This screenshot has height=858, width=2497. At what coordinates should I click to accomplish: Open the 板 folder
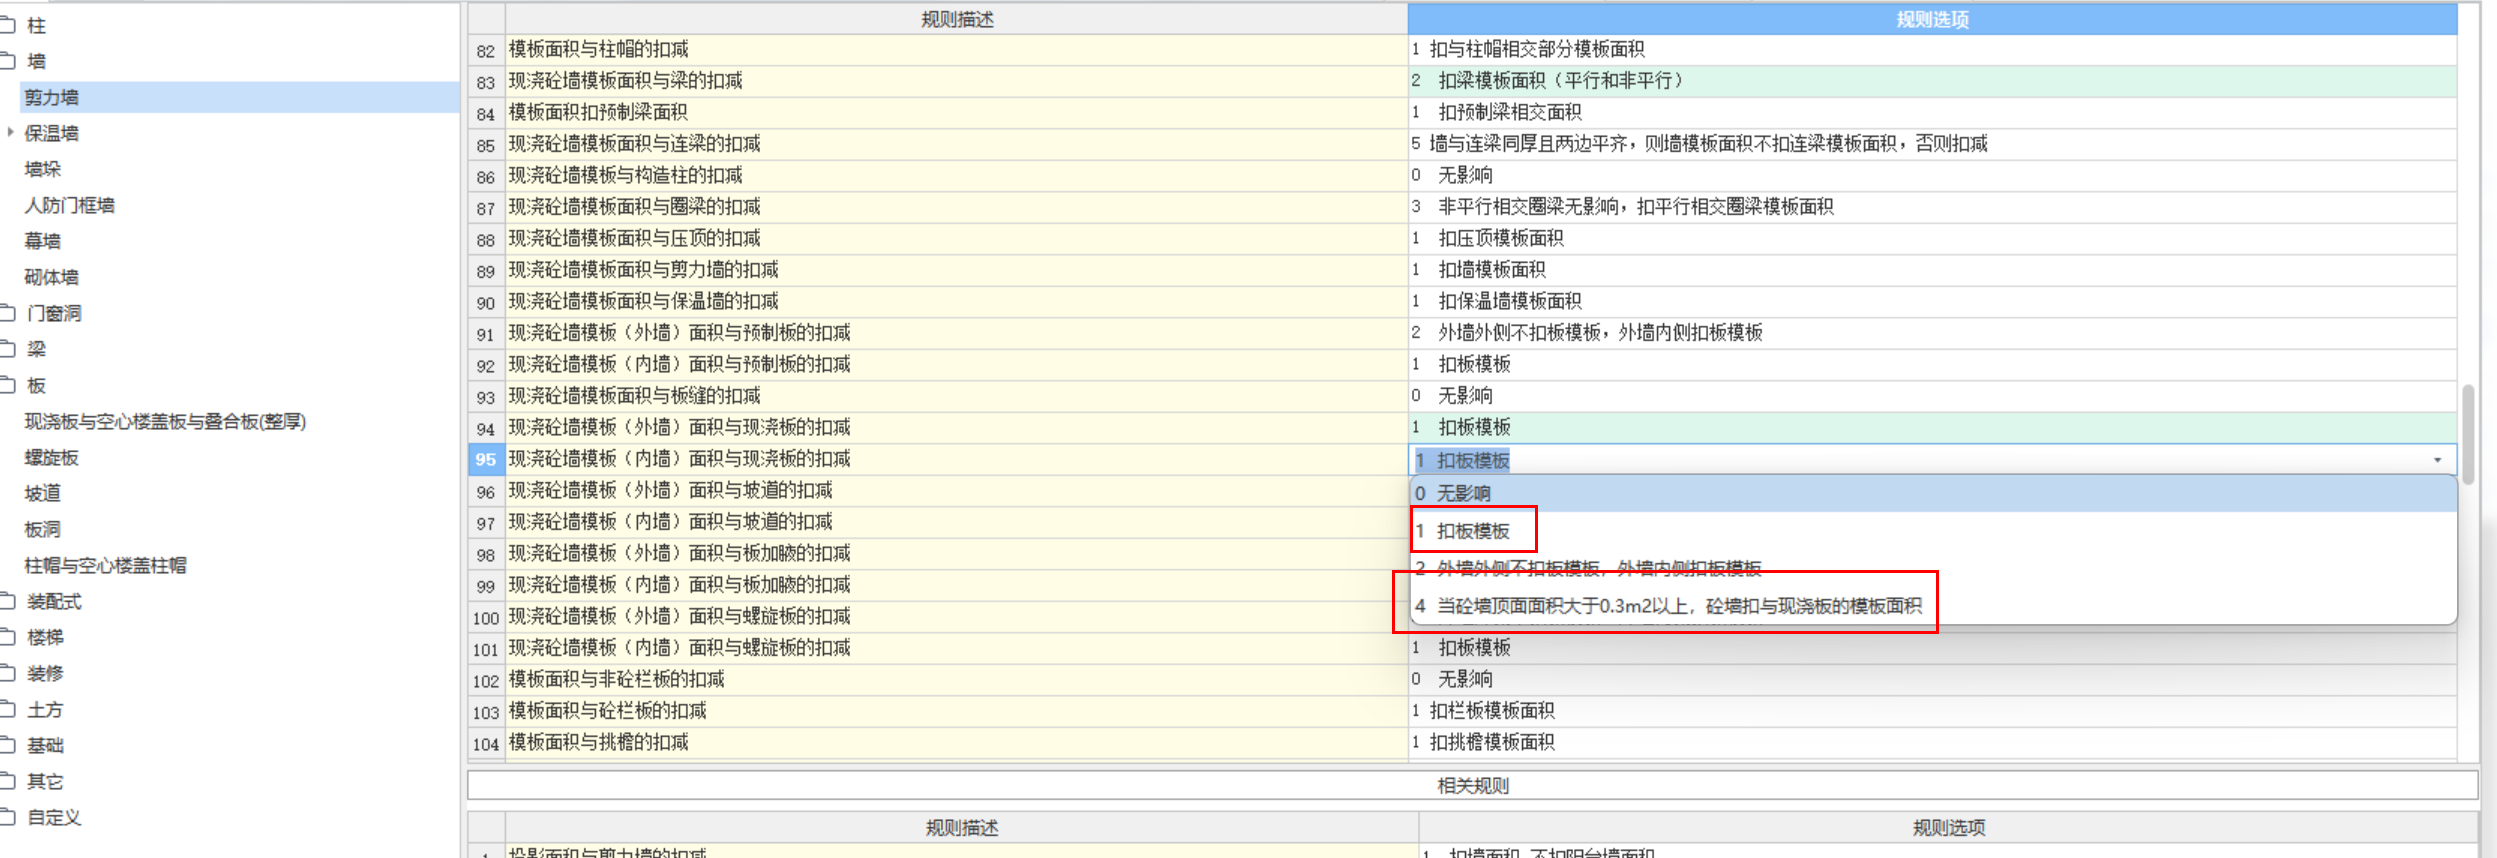tap(36, 385)
